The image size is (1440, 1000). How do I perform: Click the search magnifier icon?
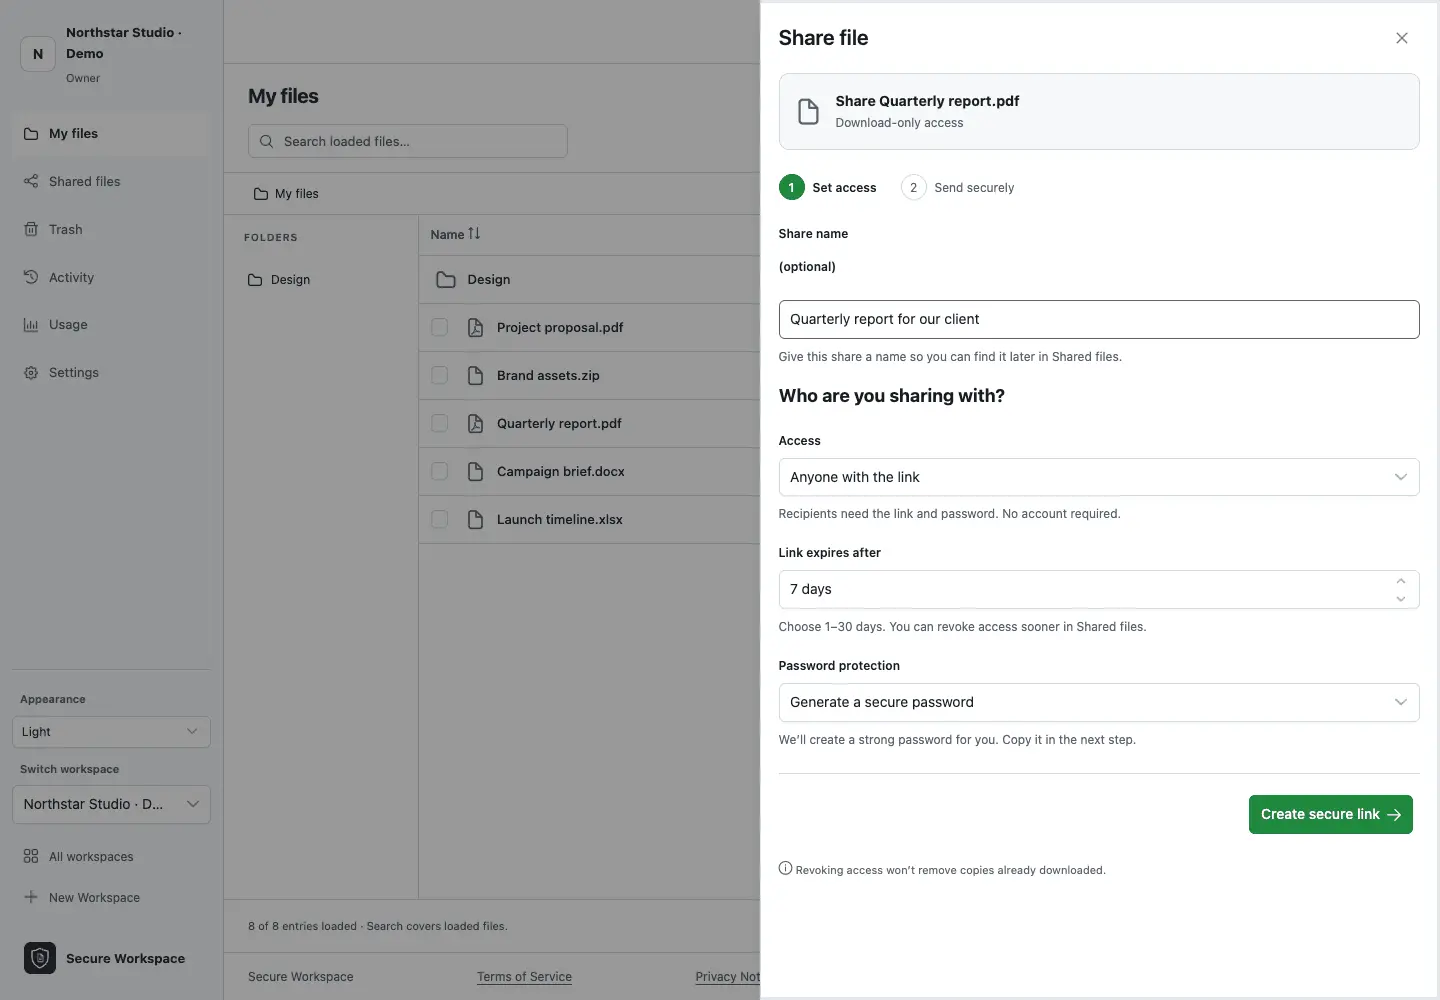pos(266,141)
